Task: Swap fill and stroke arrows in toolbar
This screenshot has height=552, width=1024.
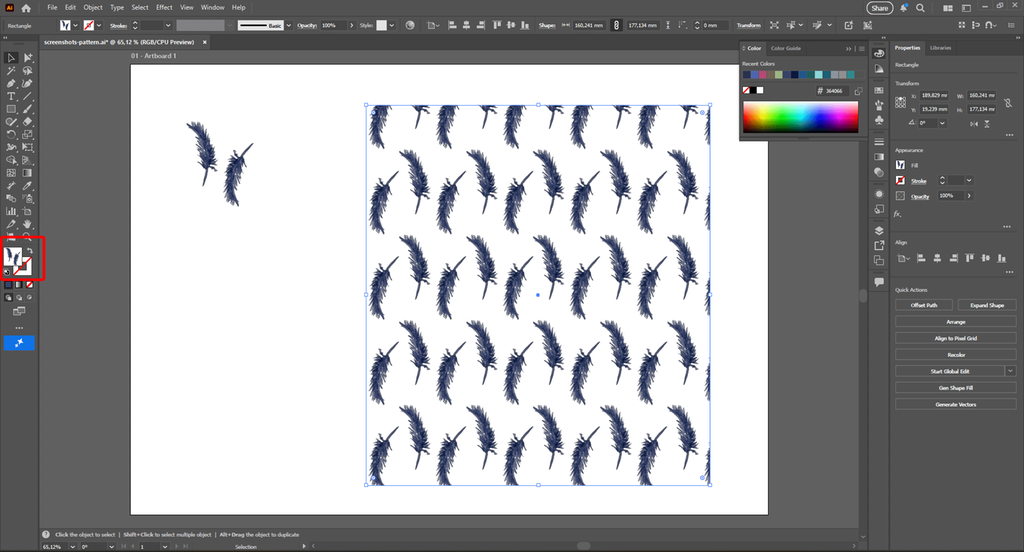Action: coord(29,250)
